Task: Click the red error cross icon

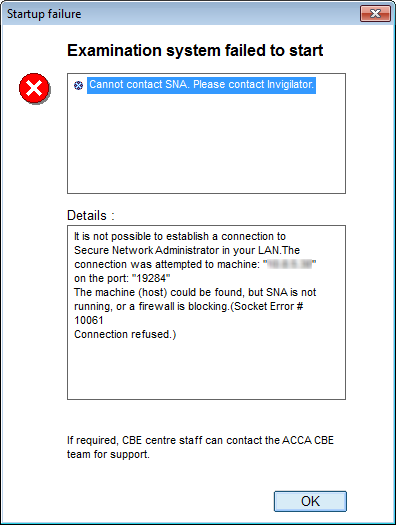Action: pyautogui.click(x=34, y=89)
